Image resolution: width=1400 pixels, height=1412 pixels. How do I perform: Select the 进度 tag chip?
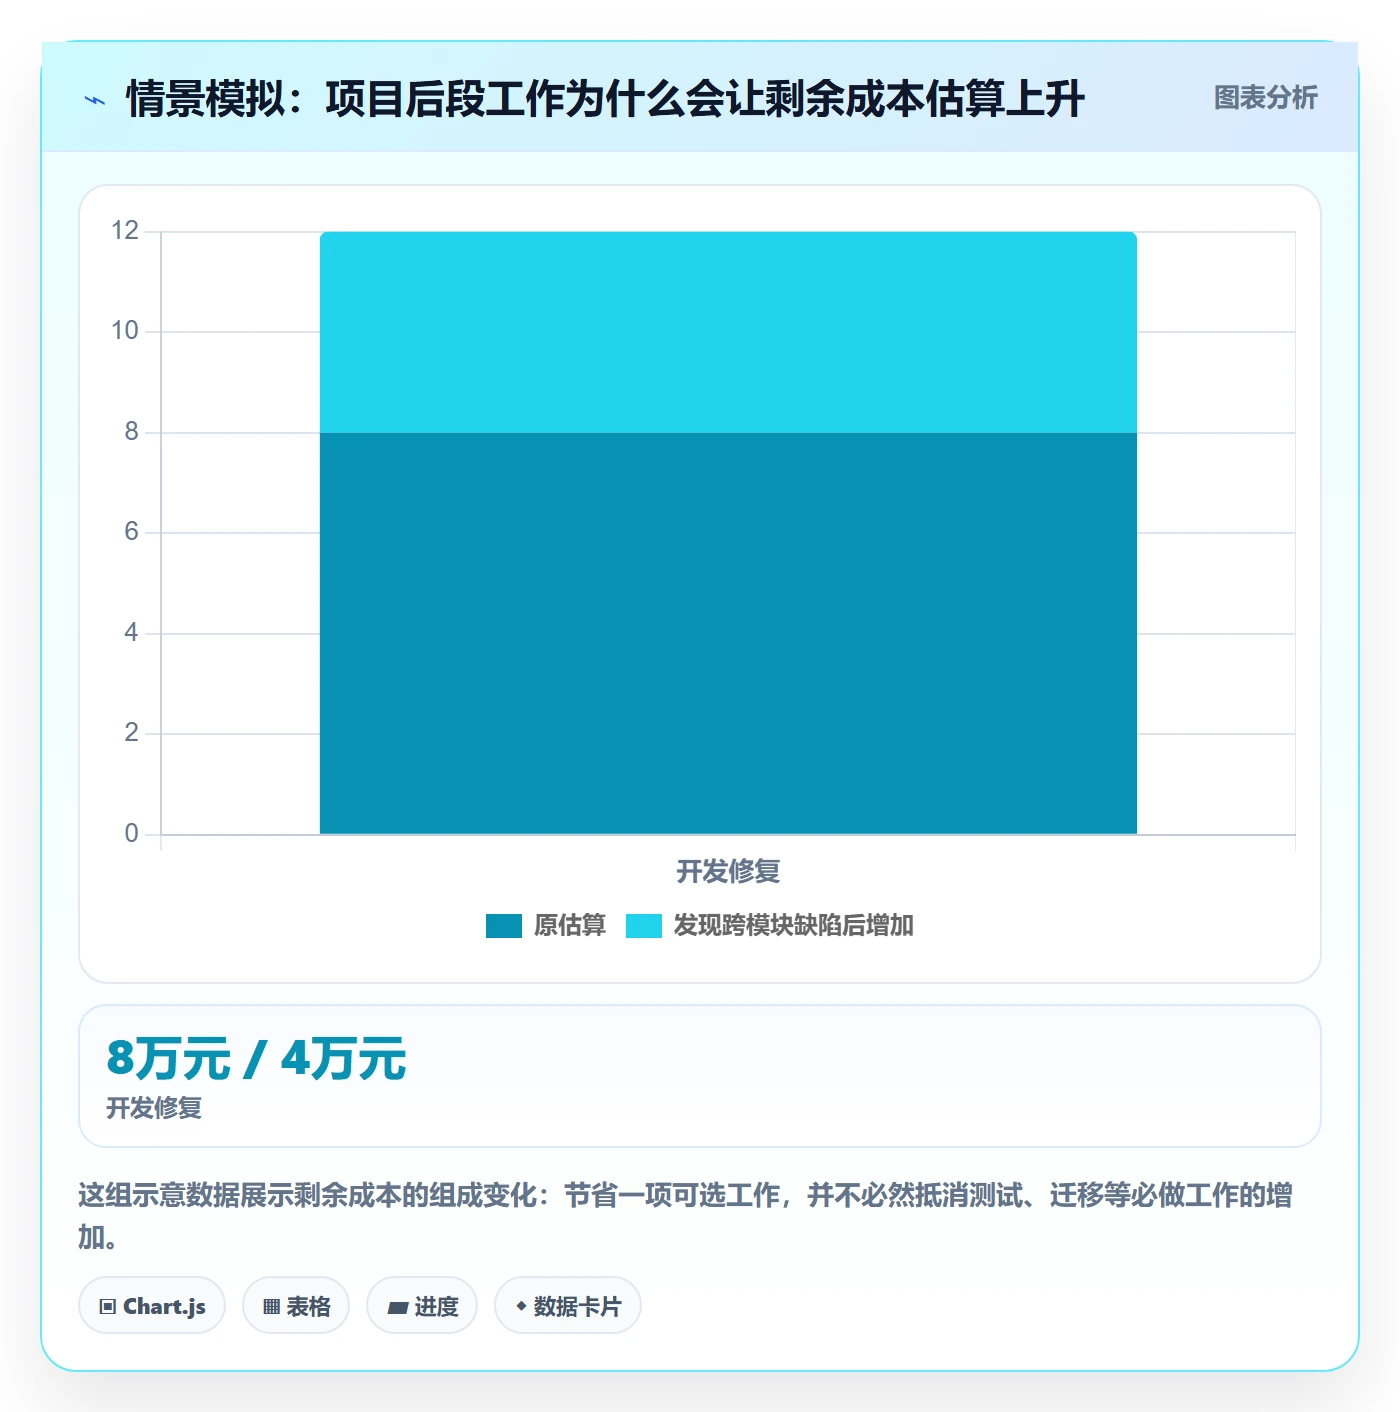pos(422,1305)
